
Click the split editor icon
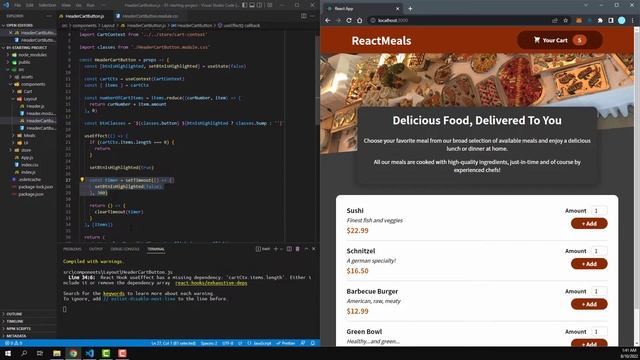(x=304, y=16)
